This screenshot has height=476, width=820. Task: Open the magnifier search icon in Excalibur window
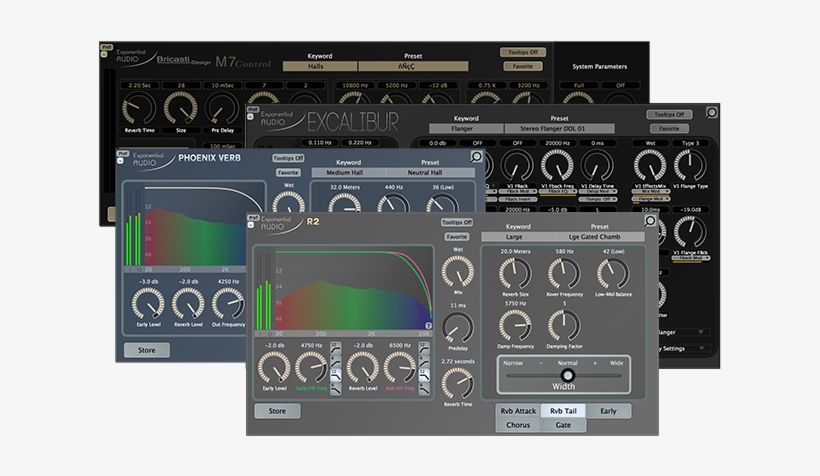pyautogui.click(x=711, y=112)
